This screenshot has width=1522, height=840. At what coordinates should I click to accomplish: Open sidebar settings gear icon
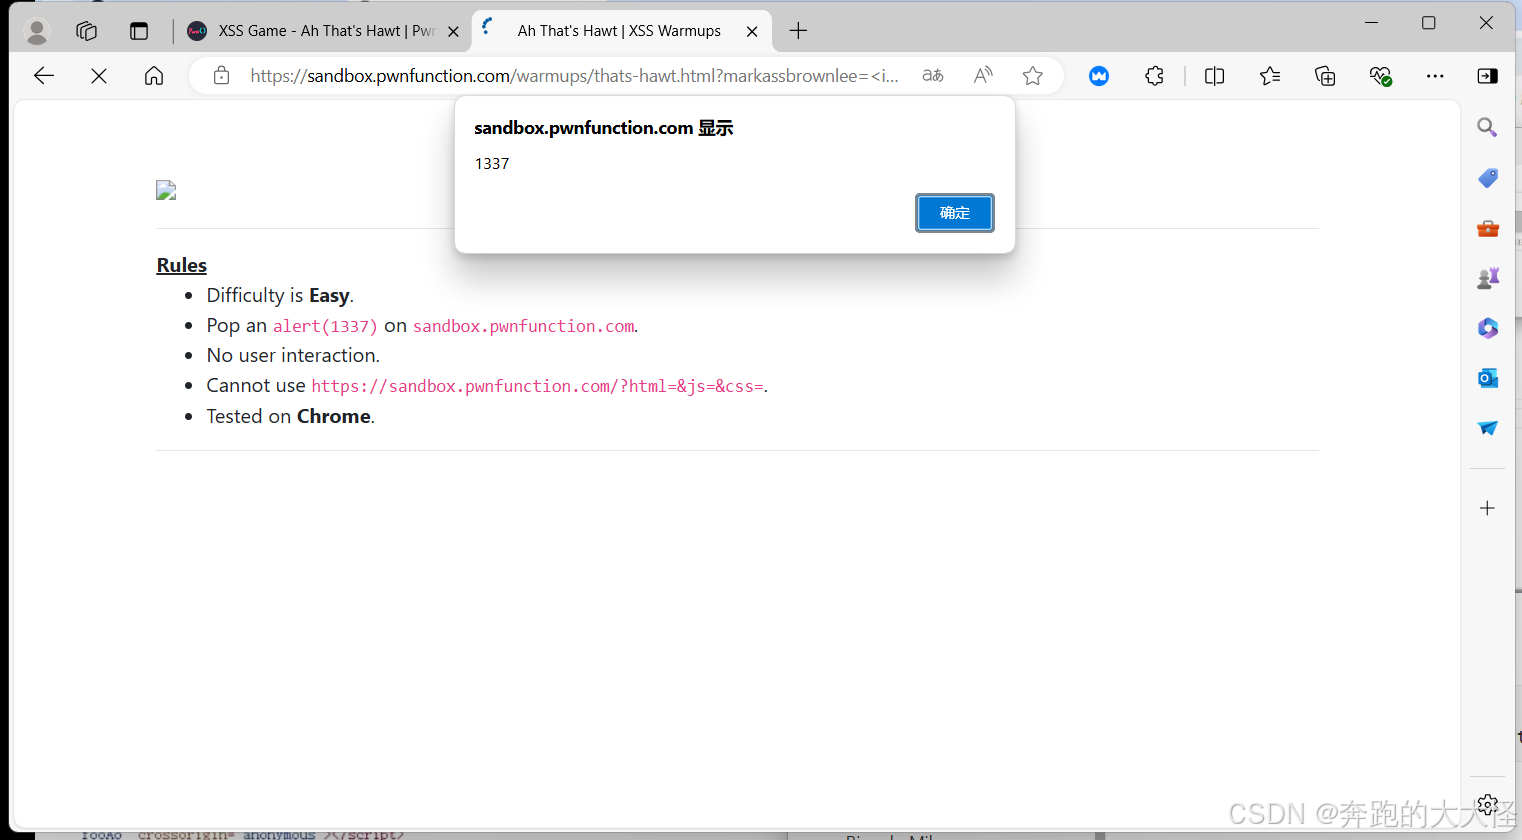tap(1488, 804)
